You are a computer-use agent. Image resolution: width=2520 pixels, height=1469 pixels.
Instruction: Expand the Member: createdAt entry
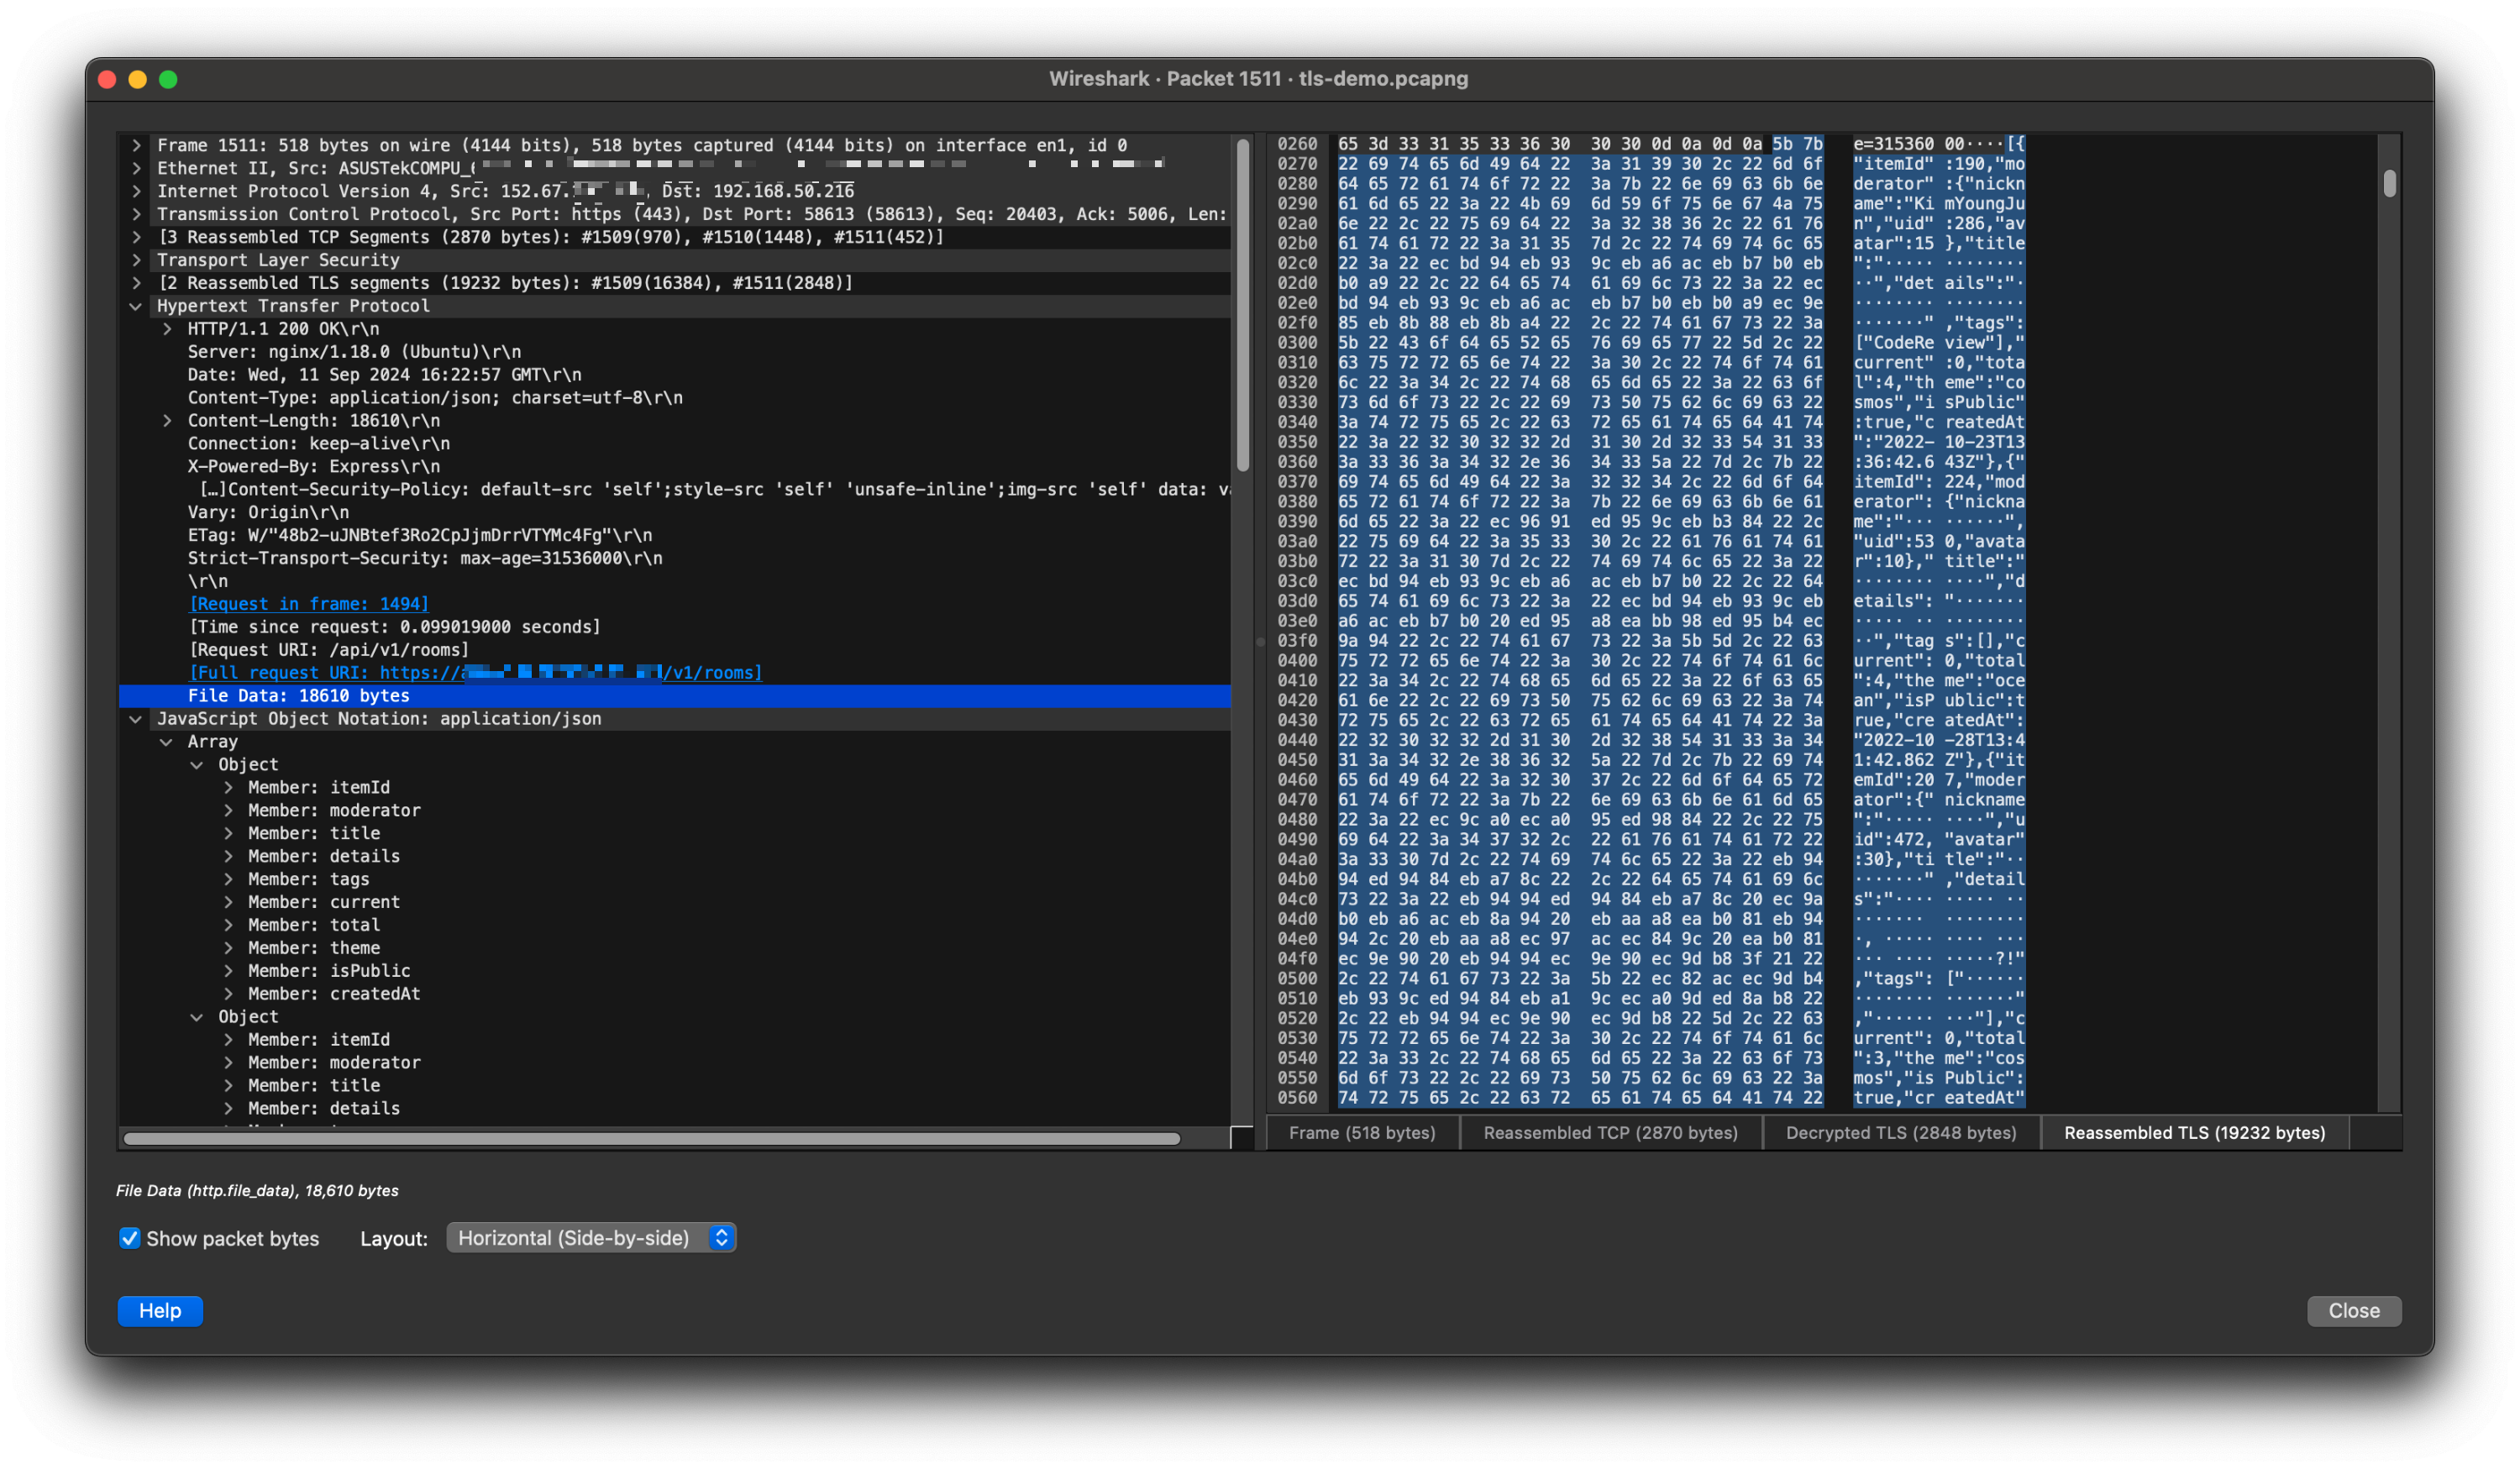coord(228,994)
